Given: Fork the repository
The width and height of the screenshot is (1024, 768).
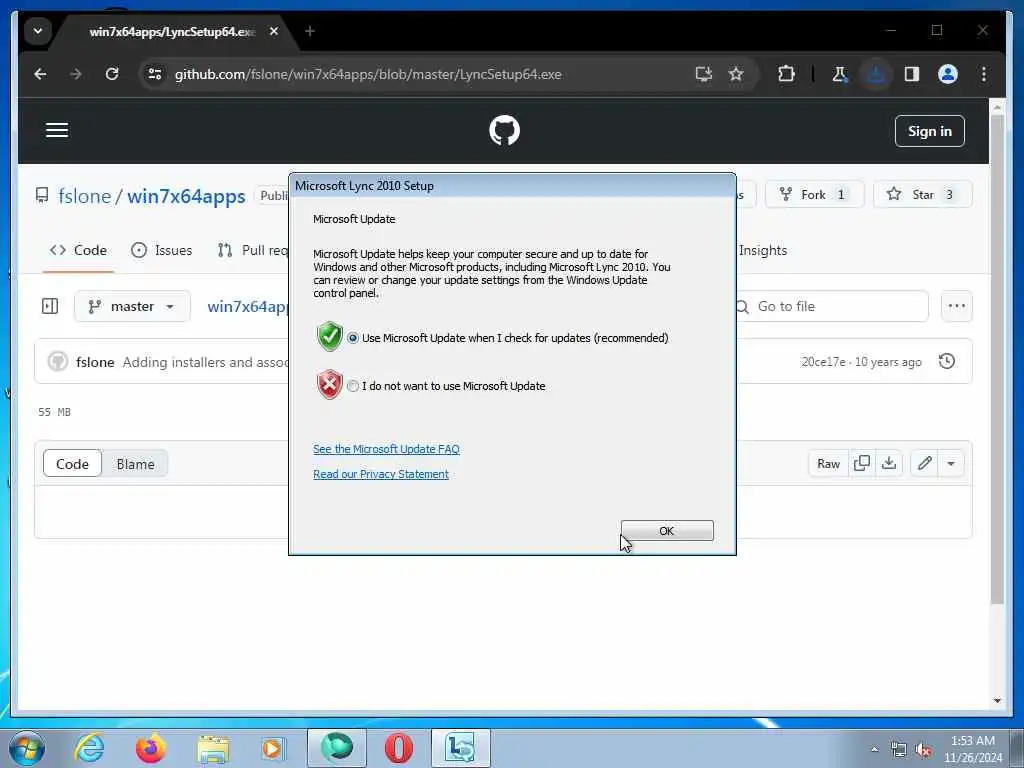Looking at the screenshot, I should tap(814, 195).
